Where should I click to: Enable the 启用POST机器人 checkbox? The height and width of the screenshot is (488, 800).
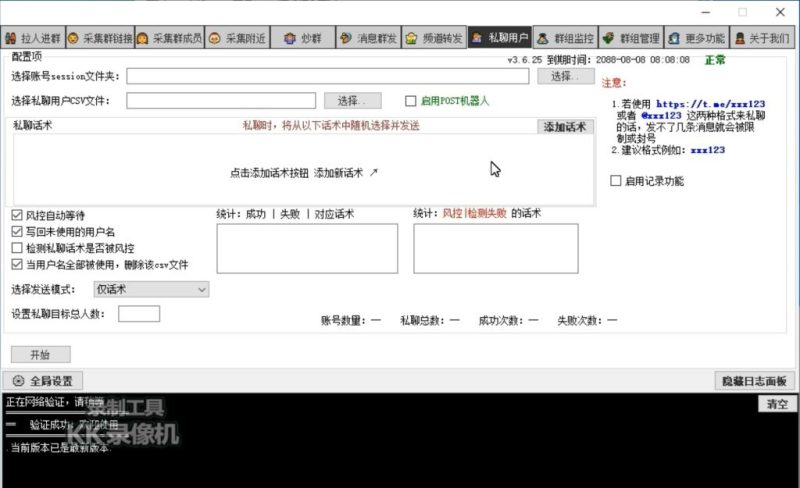click(x=411, y=101)
